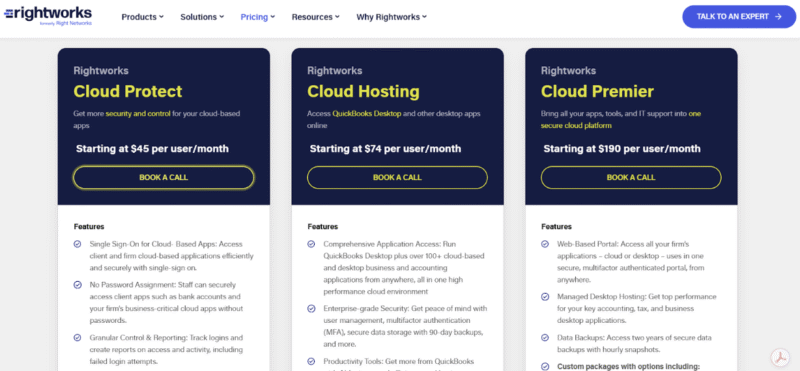
Task: Click the 'security and control' highlighted text
Action: coord(138,113)
